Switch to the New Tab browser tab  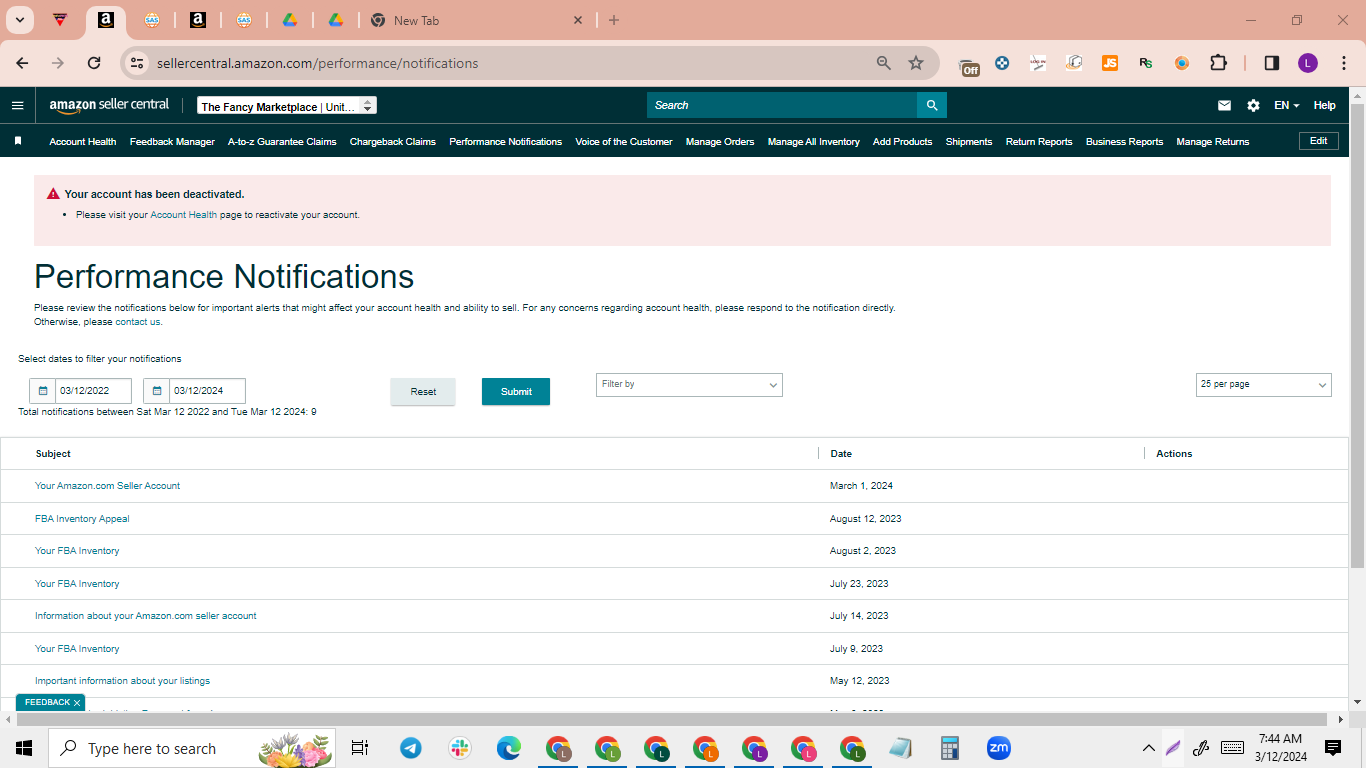tap(475, 20)
